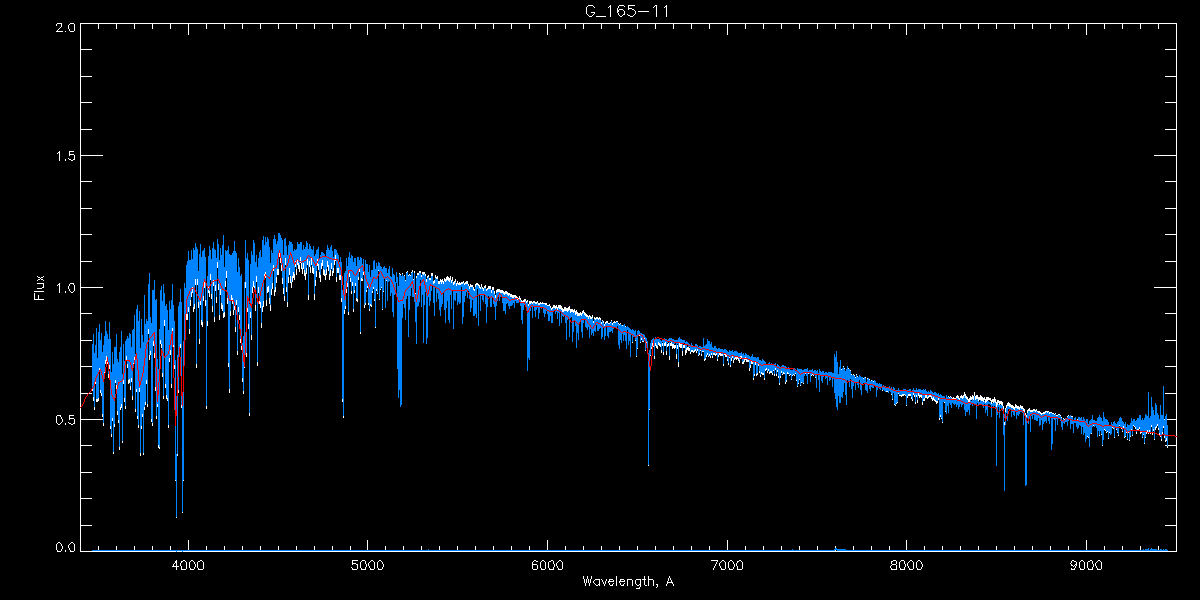The width and height of the screenshot is (1200, 600).
Task: Click the 1.5 y-axis tick label
Action: pyautogui.click(x=65, y=157)
